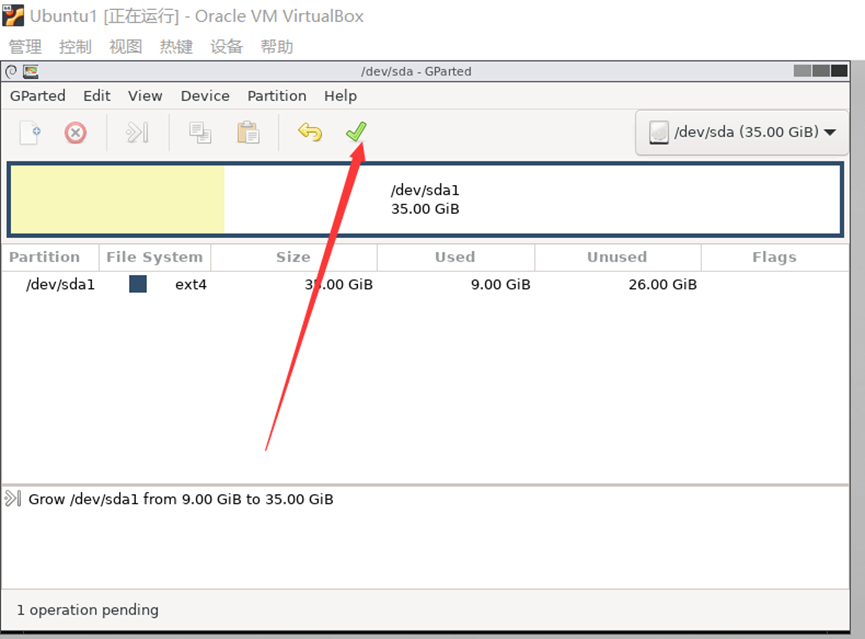Image resolution: width=865 pixels, height=639 pixels.
Task: Open VirtualBox 视图 menu
Action: [x=126, y=47]
